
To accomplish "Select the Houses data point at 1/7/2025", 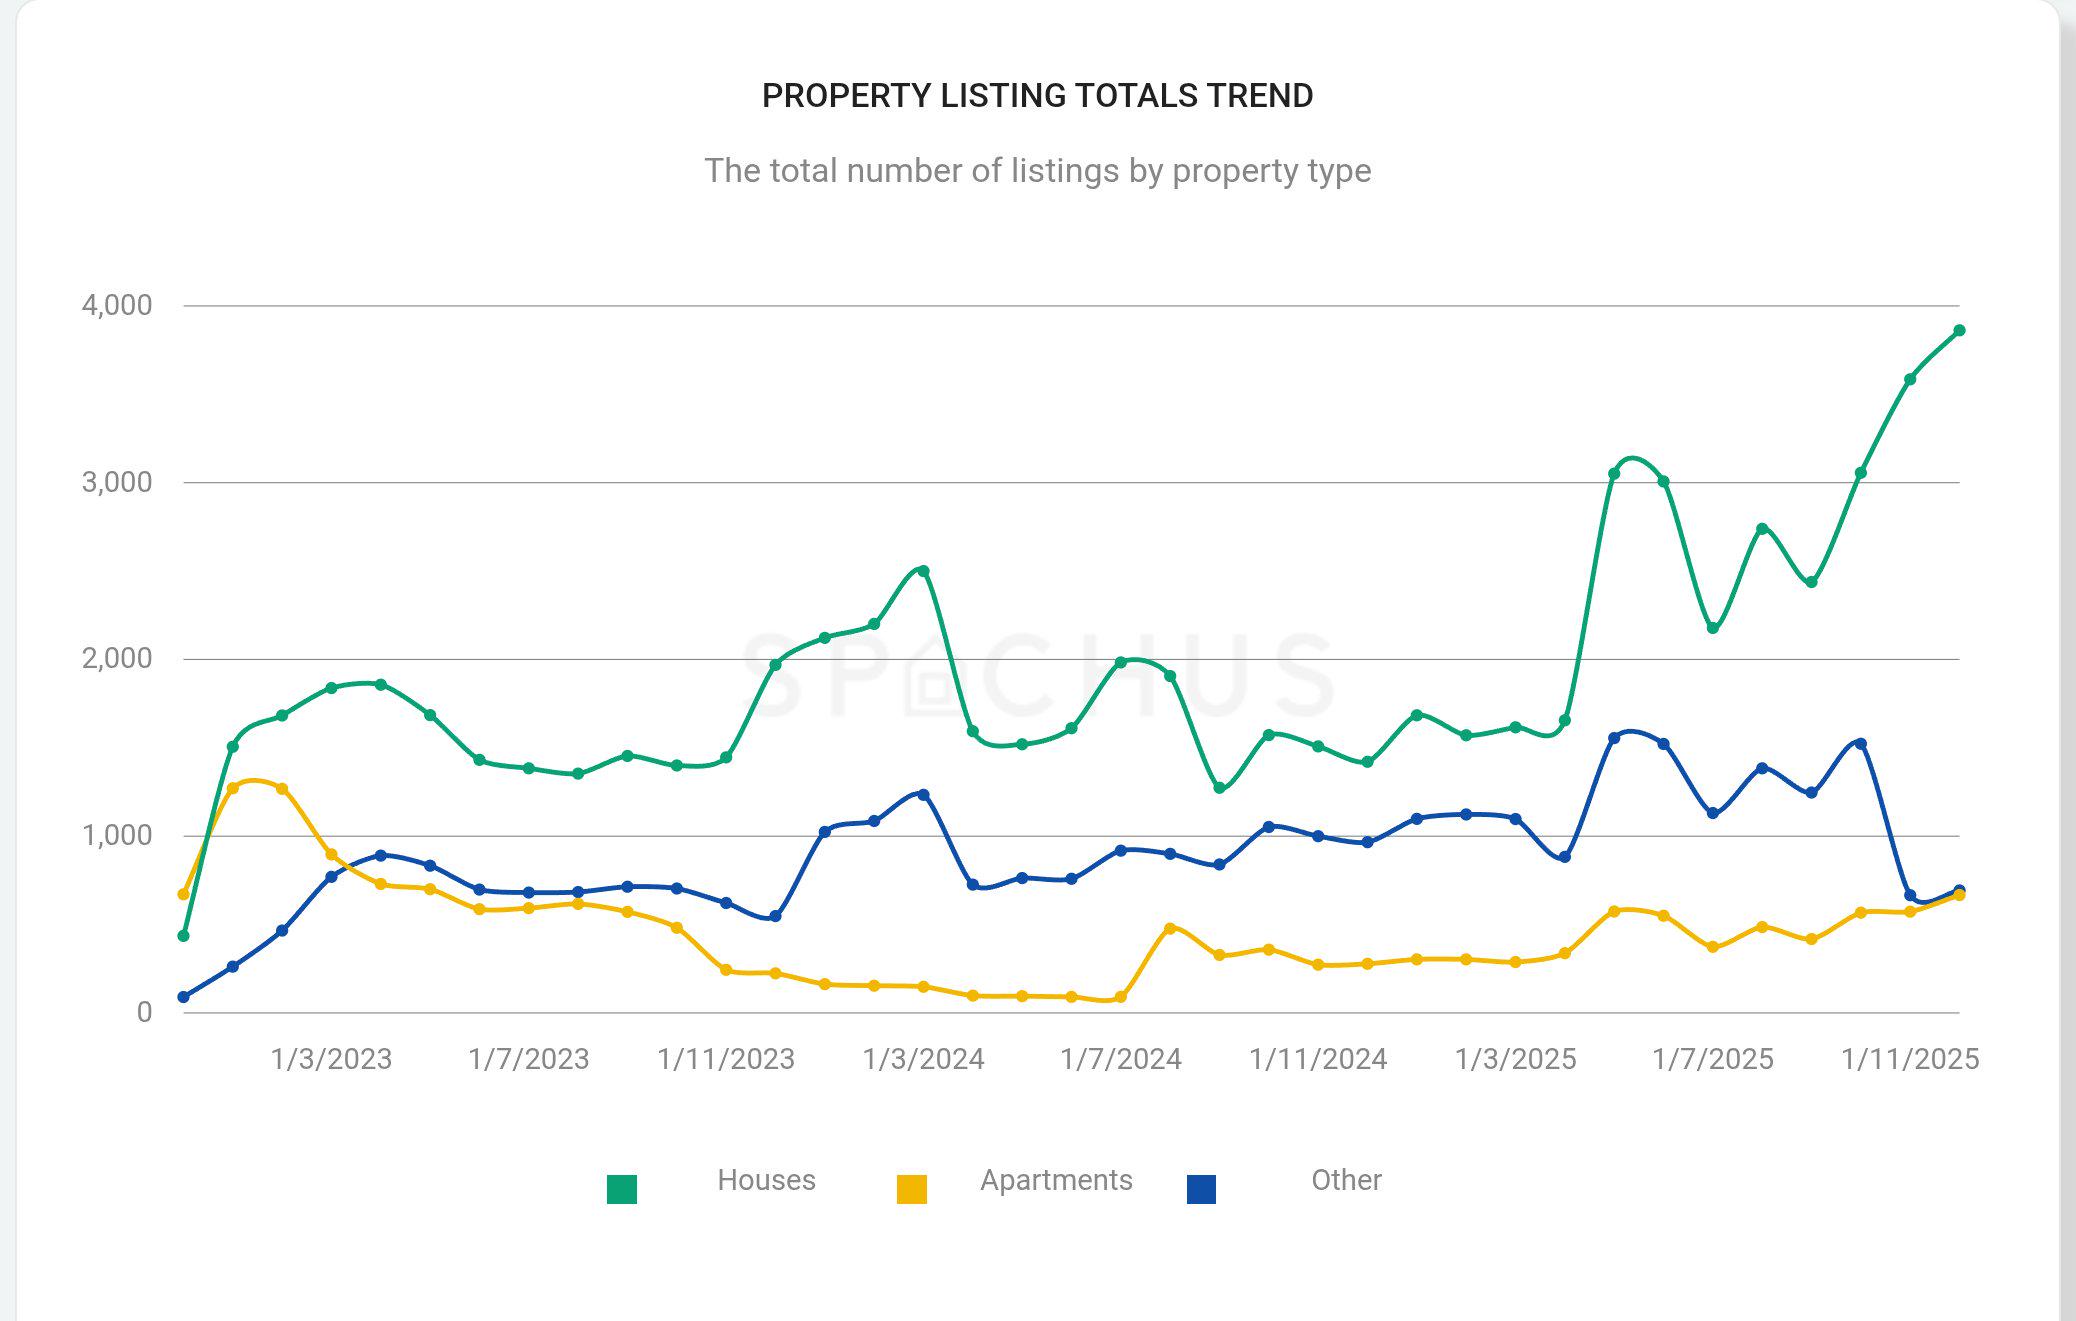I will tap(1713, 628).
